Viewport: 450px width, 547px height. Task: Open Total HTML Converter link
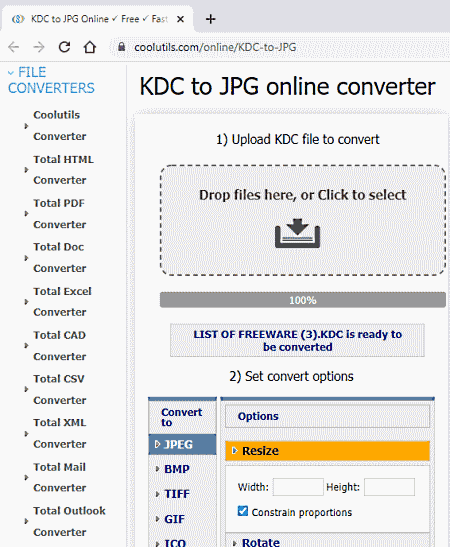pyautogui.click(x=63, y=170)
